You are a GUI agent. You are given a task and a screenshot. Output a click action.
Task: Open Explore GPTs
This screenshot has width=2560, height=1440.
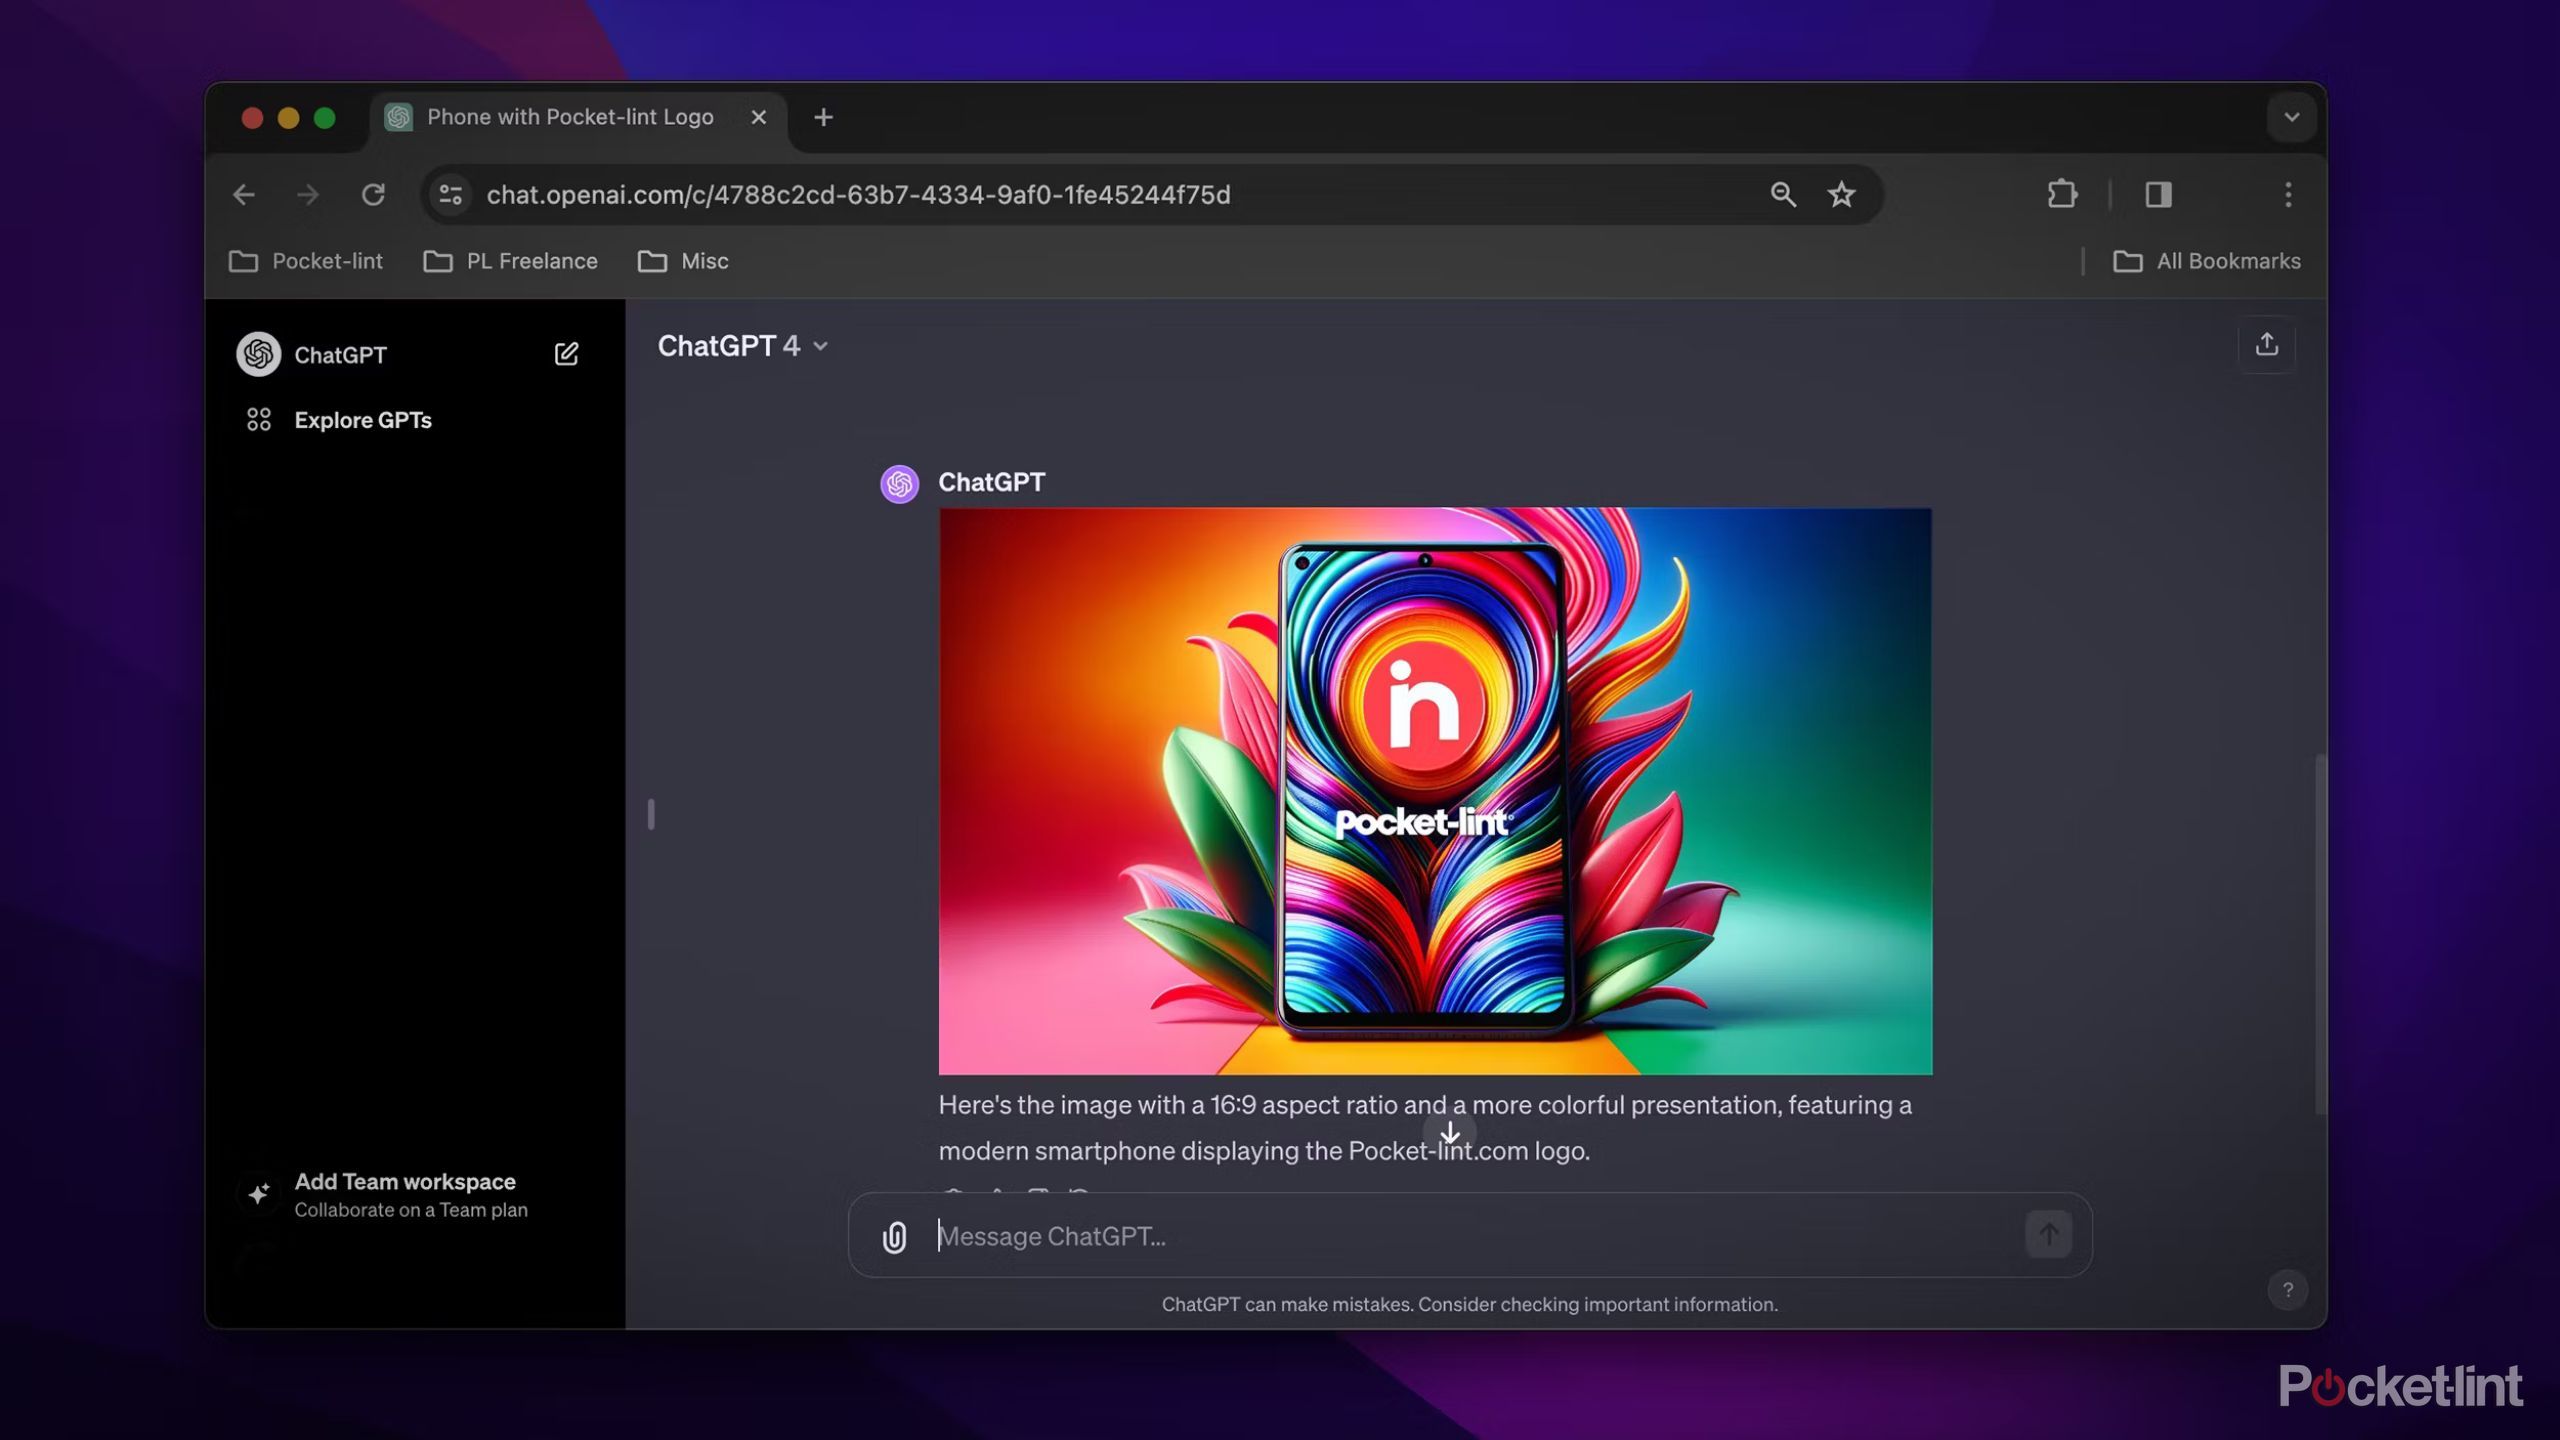[x=362, y=420]
